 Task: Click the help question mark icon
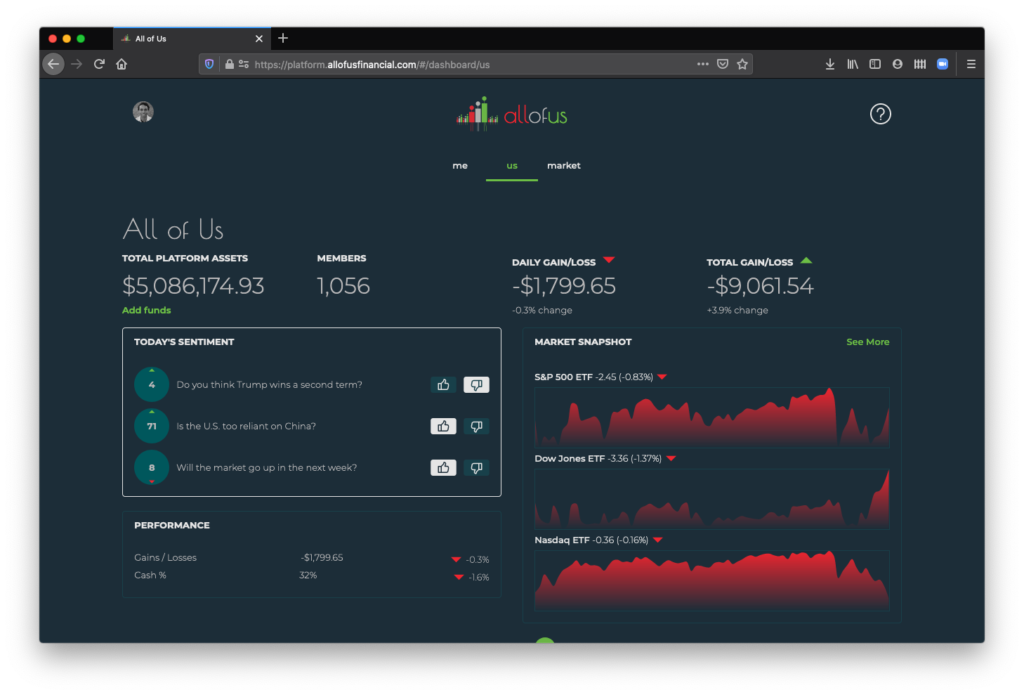pos(880,114)
